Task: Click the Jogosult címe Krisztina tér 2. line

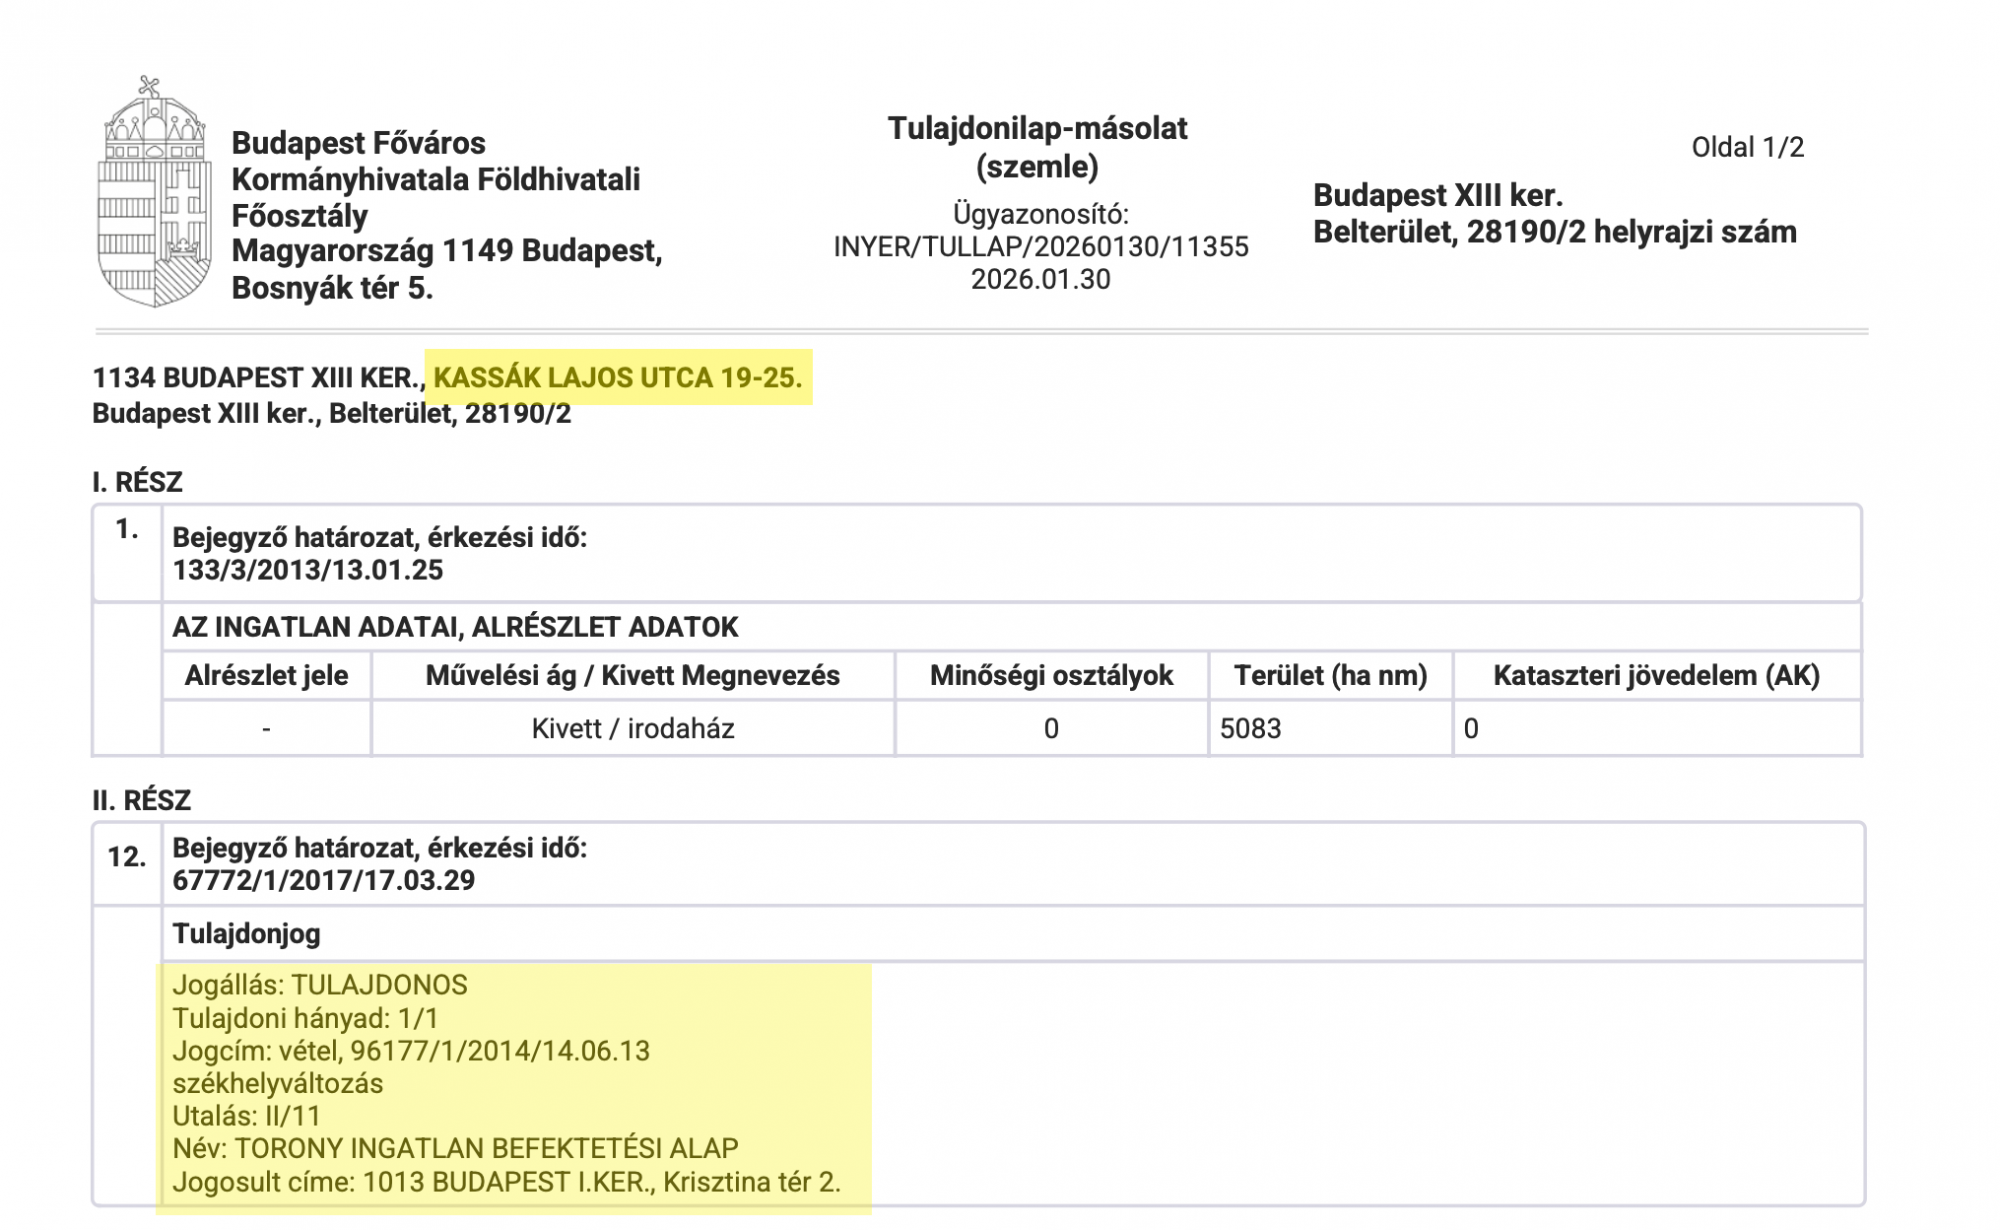Action: (x=506, y=1182)
